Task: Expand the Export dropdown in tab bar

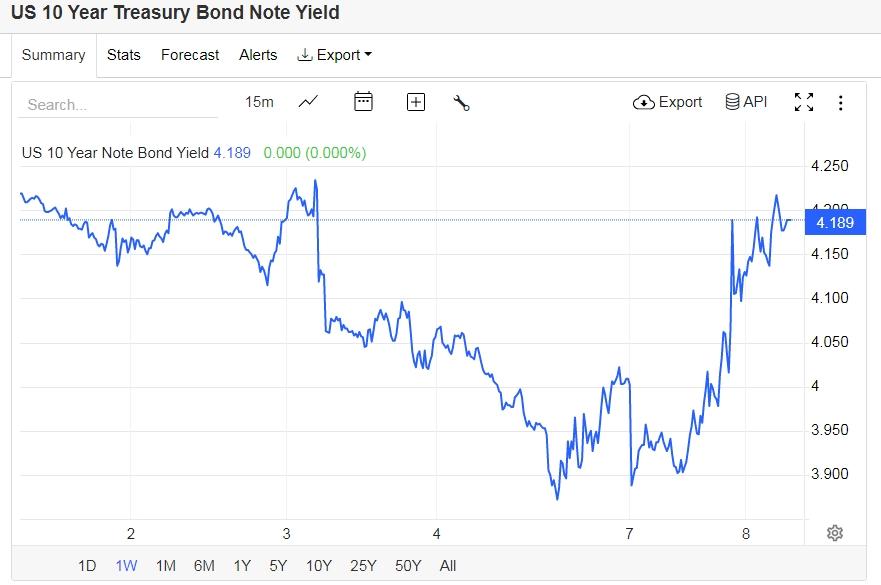Action: tap(335, 55)
